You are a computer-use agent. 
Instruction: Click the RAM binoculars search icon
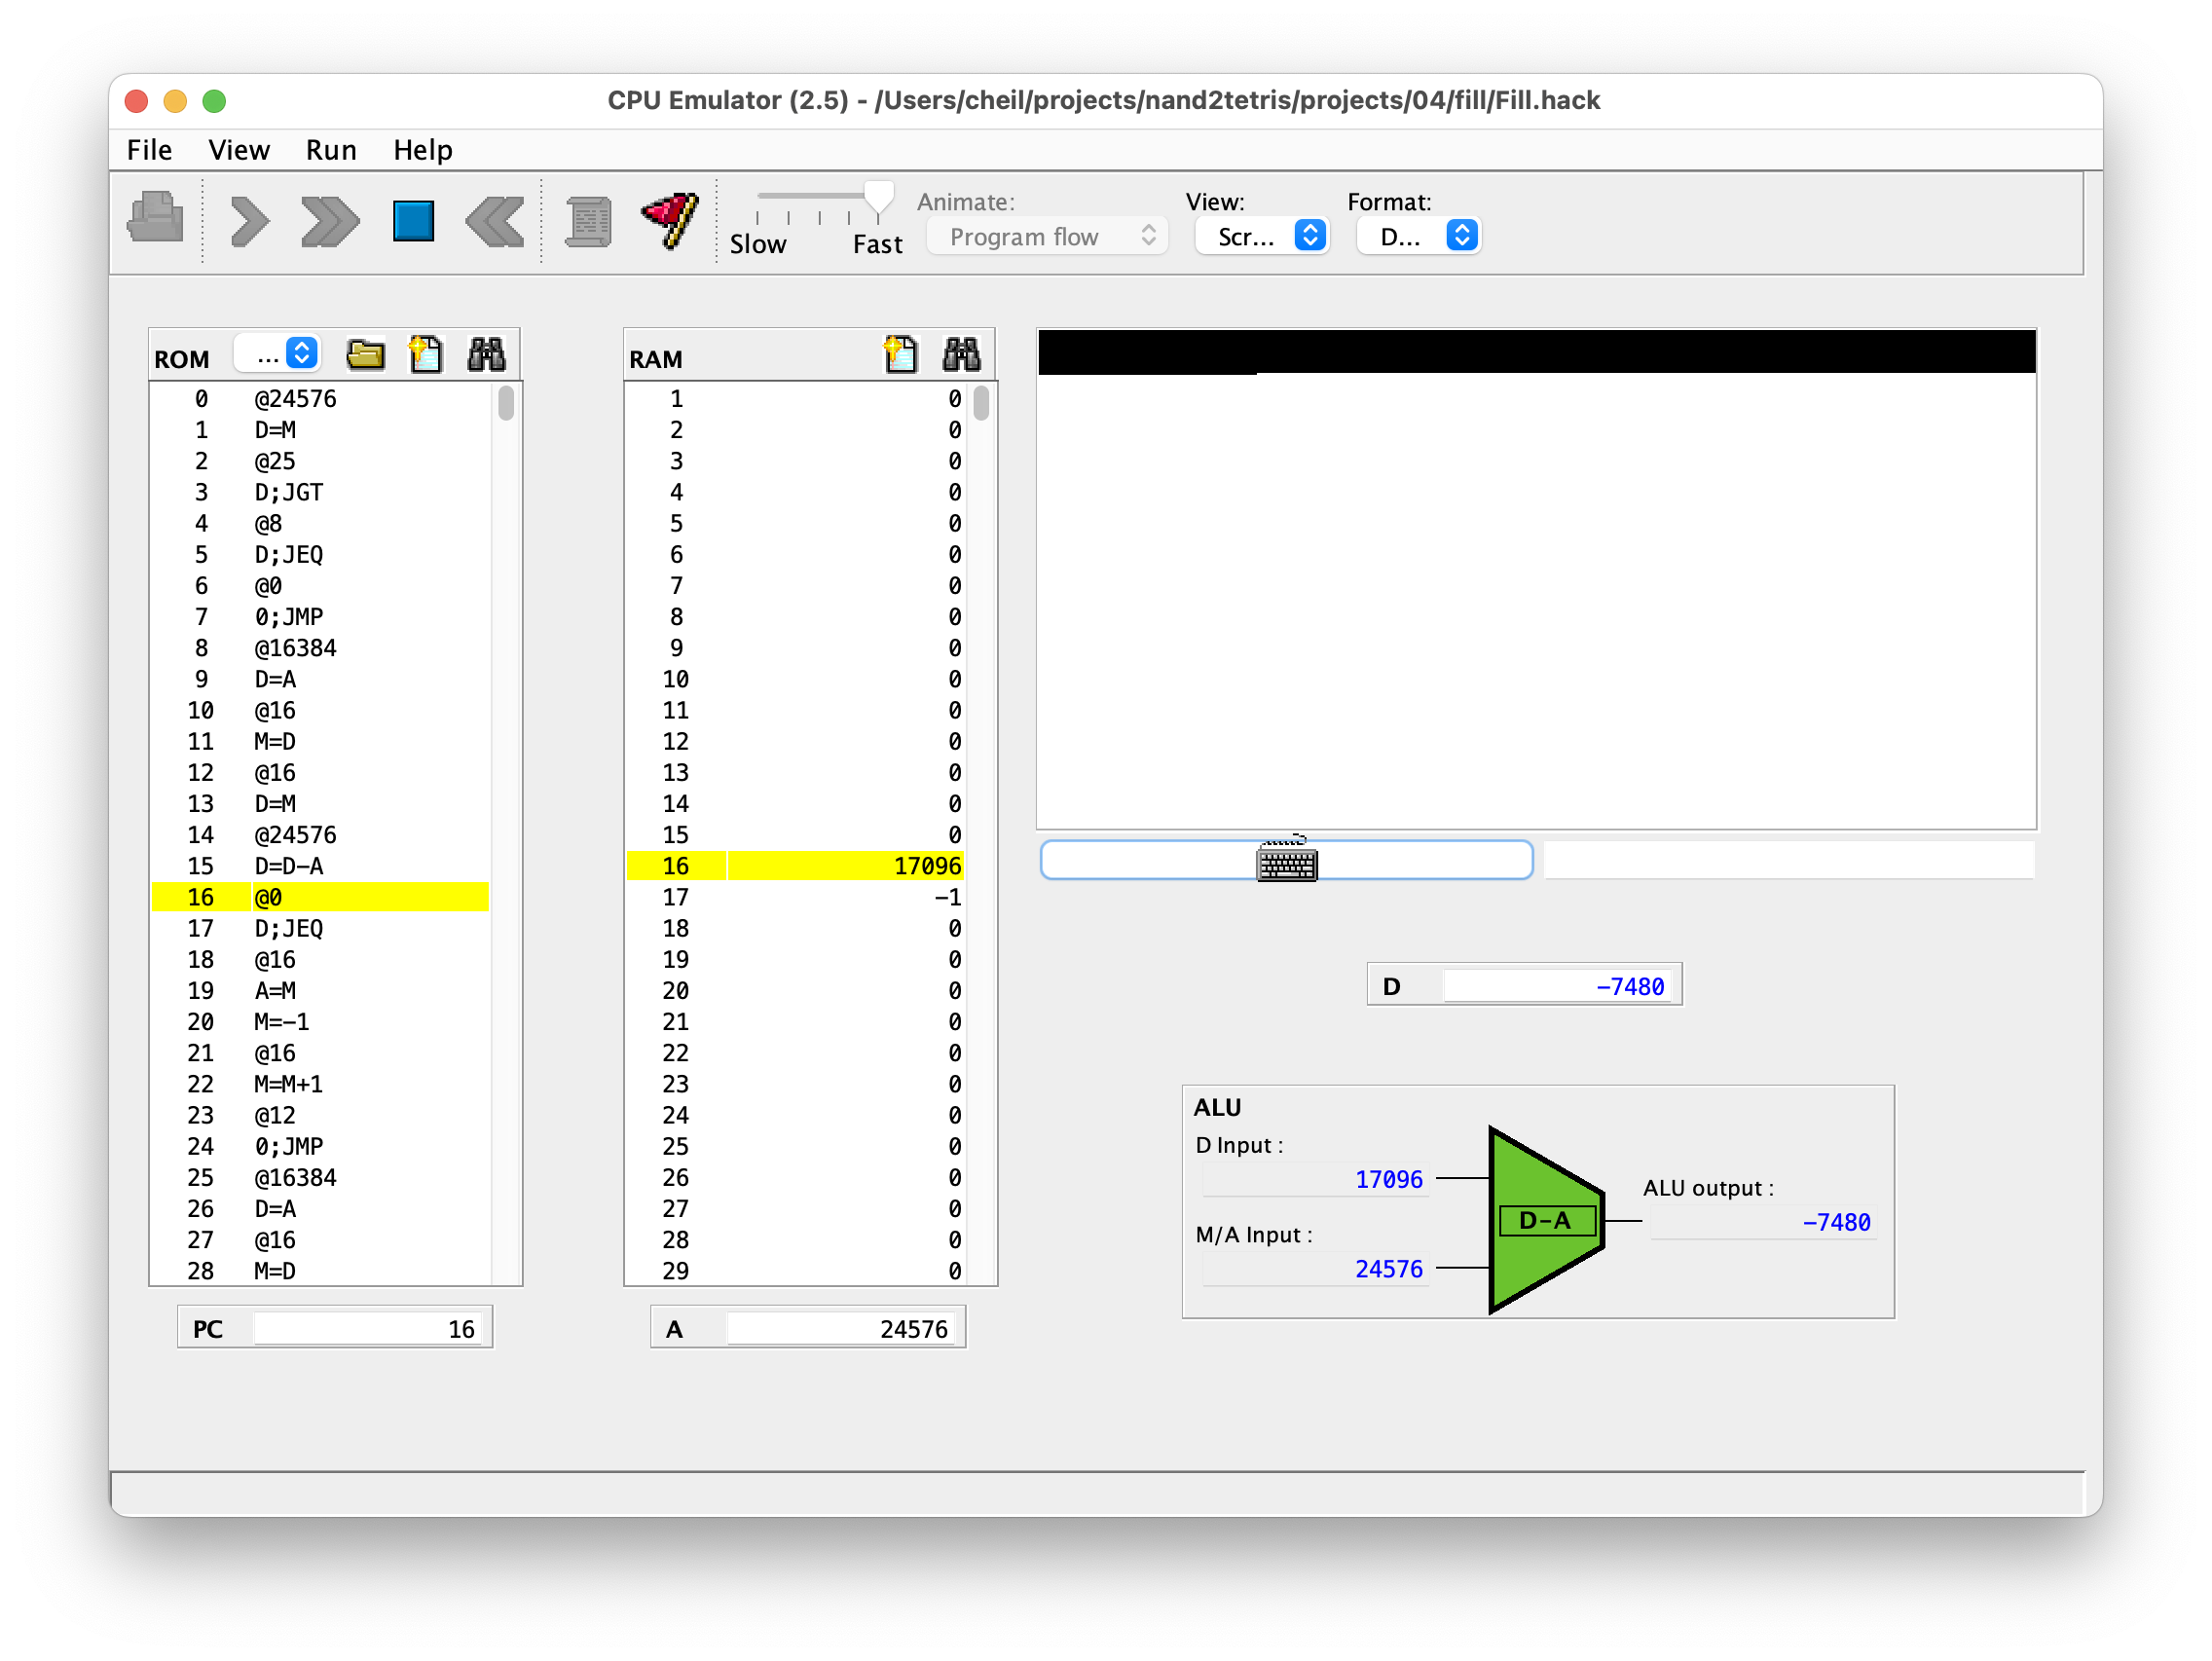961,355
